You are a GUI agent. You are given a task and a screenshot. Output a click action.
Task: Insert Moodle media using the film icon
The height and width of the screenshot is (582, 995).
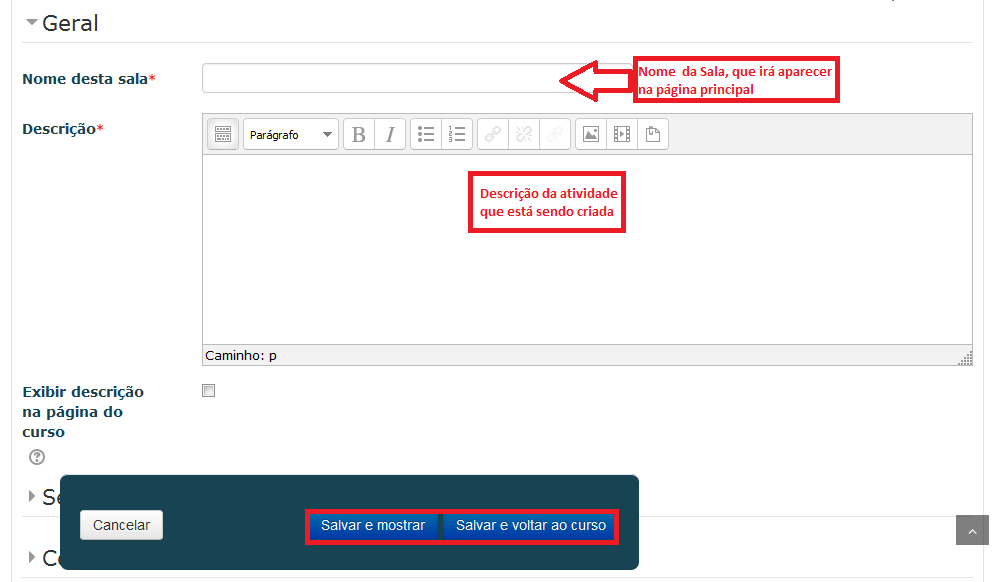(x=622, y=135)
